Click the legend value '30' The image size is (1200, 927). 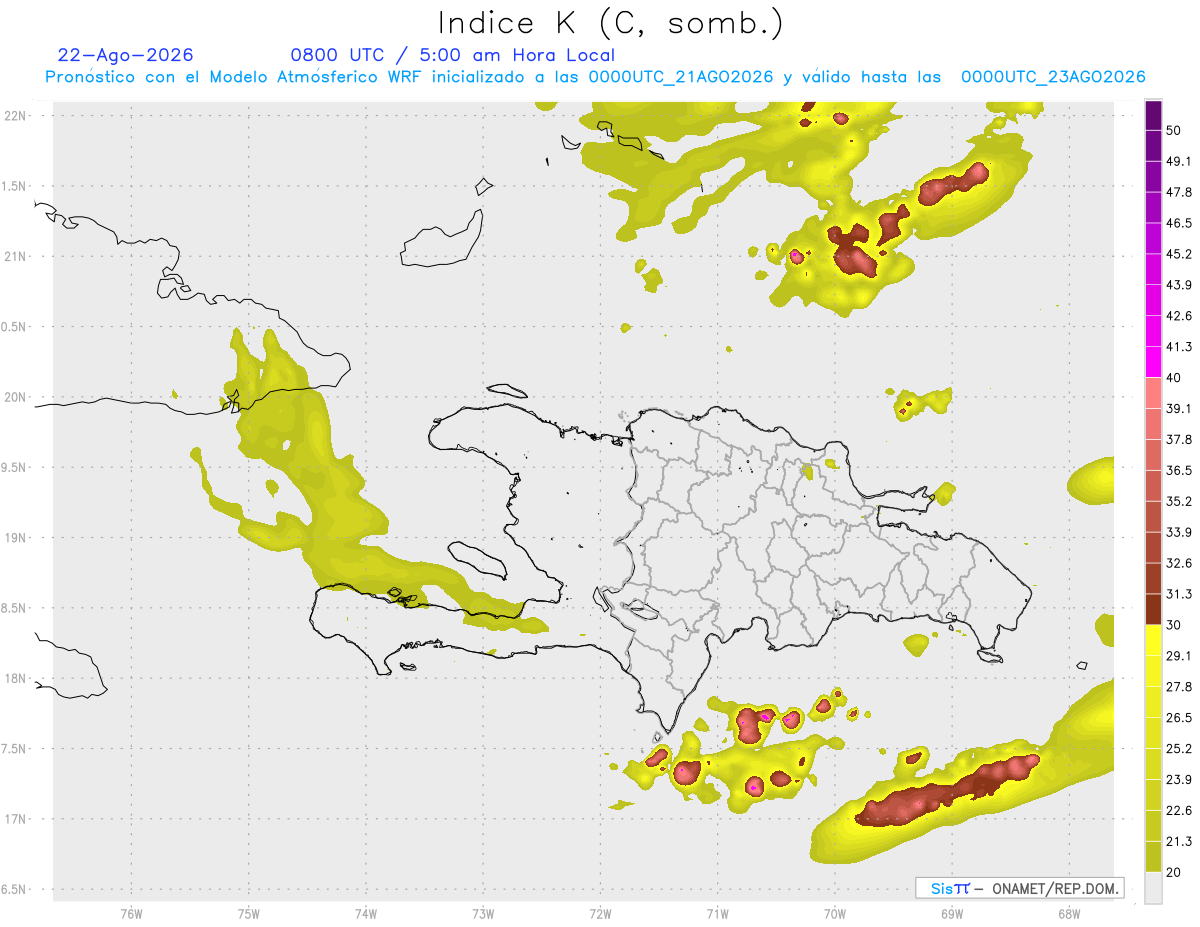click(1176, 625)
